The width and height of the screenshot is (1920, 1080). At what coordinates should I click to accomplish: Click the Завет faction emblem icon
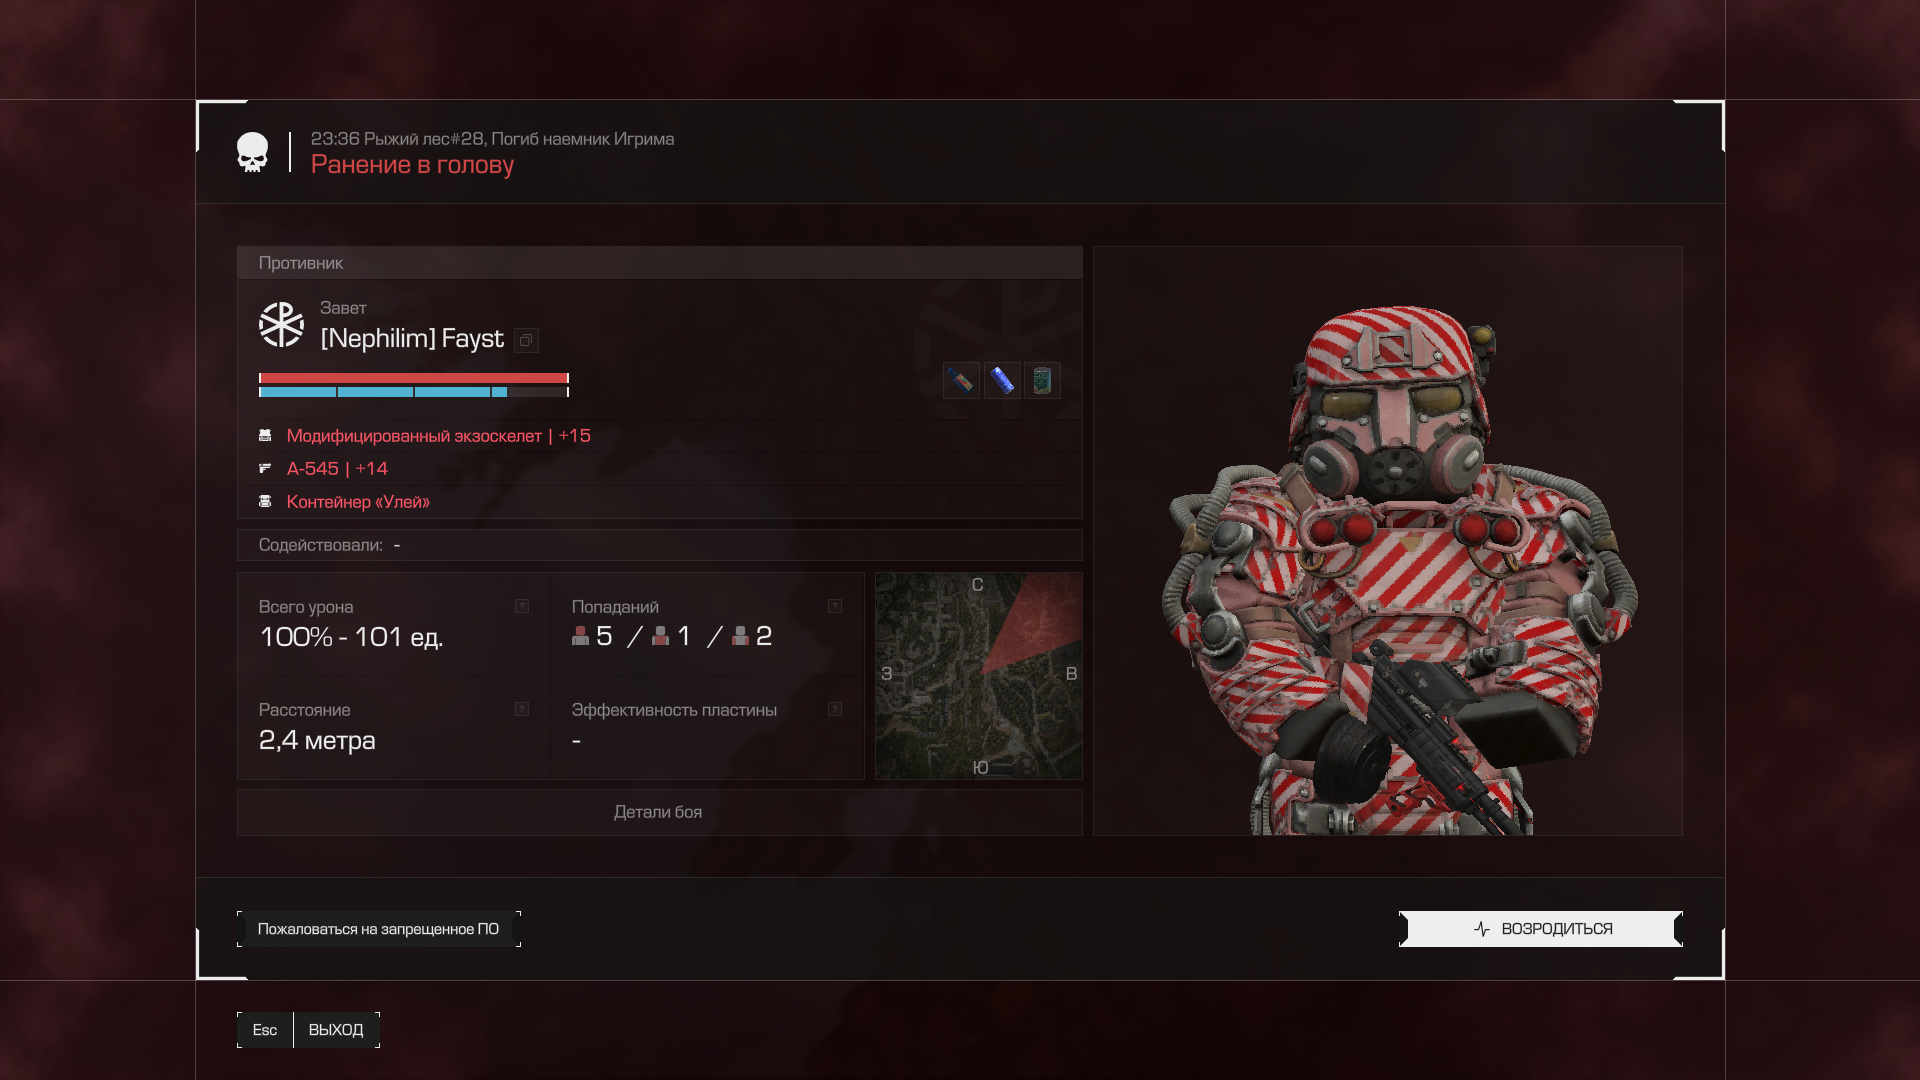coord(281,325)
